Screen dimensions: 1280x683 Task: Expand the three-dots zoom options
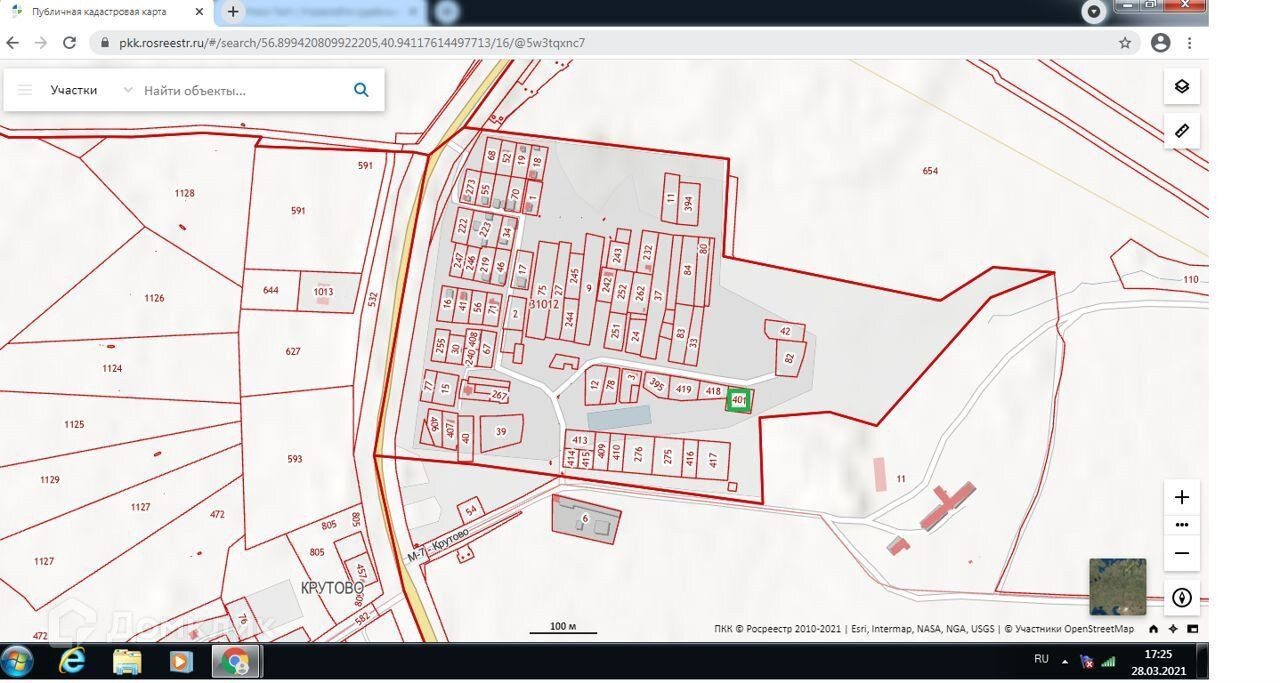[x=1181, y=525]
